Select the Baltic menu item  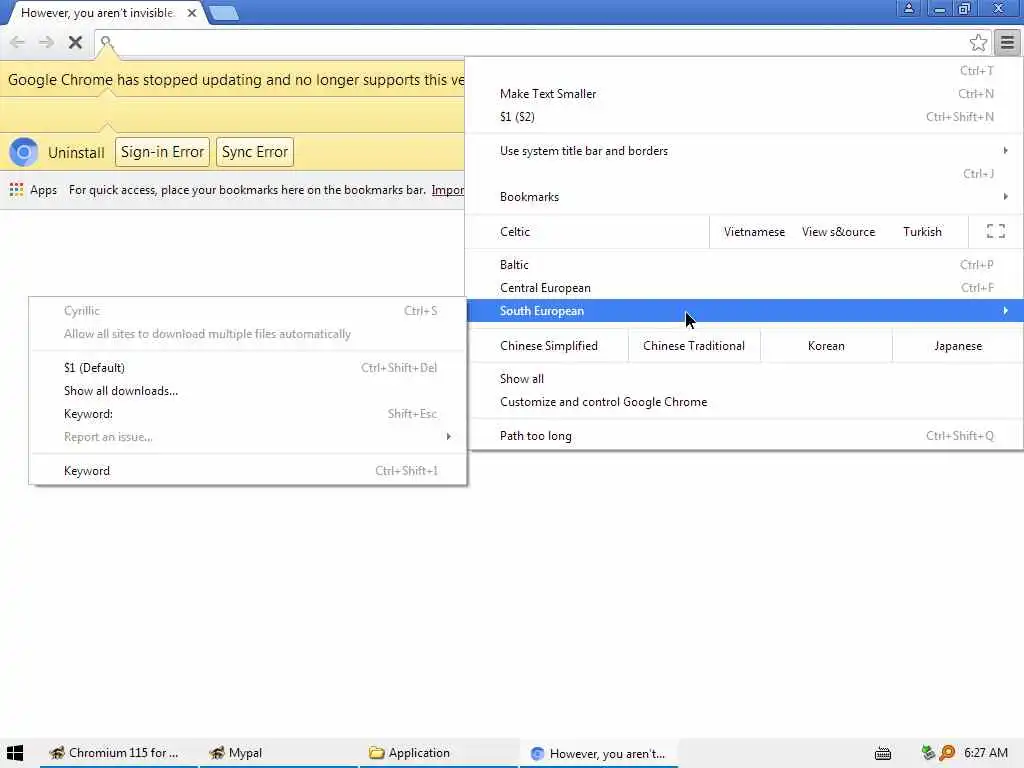coord(746,265)
